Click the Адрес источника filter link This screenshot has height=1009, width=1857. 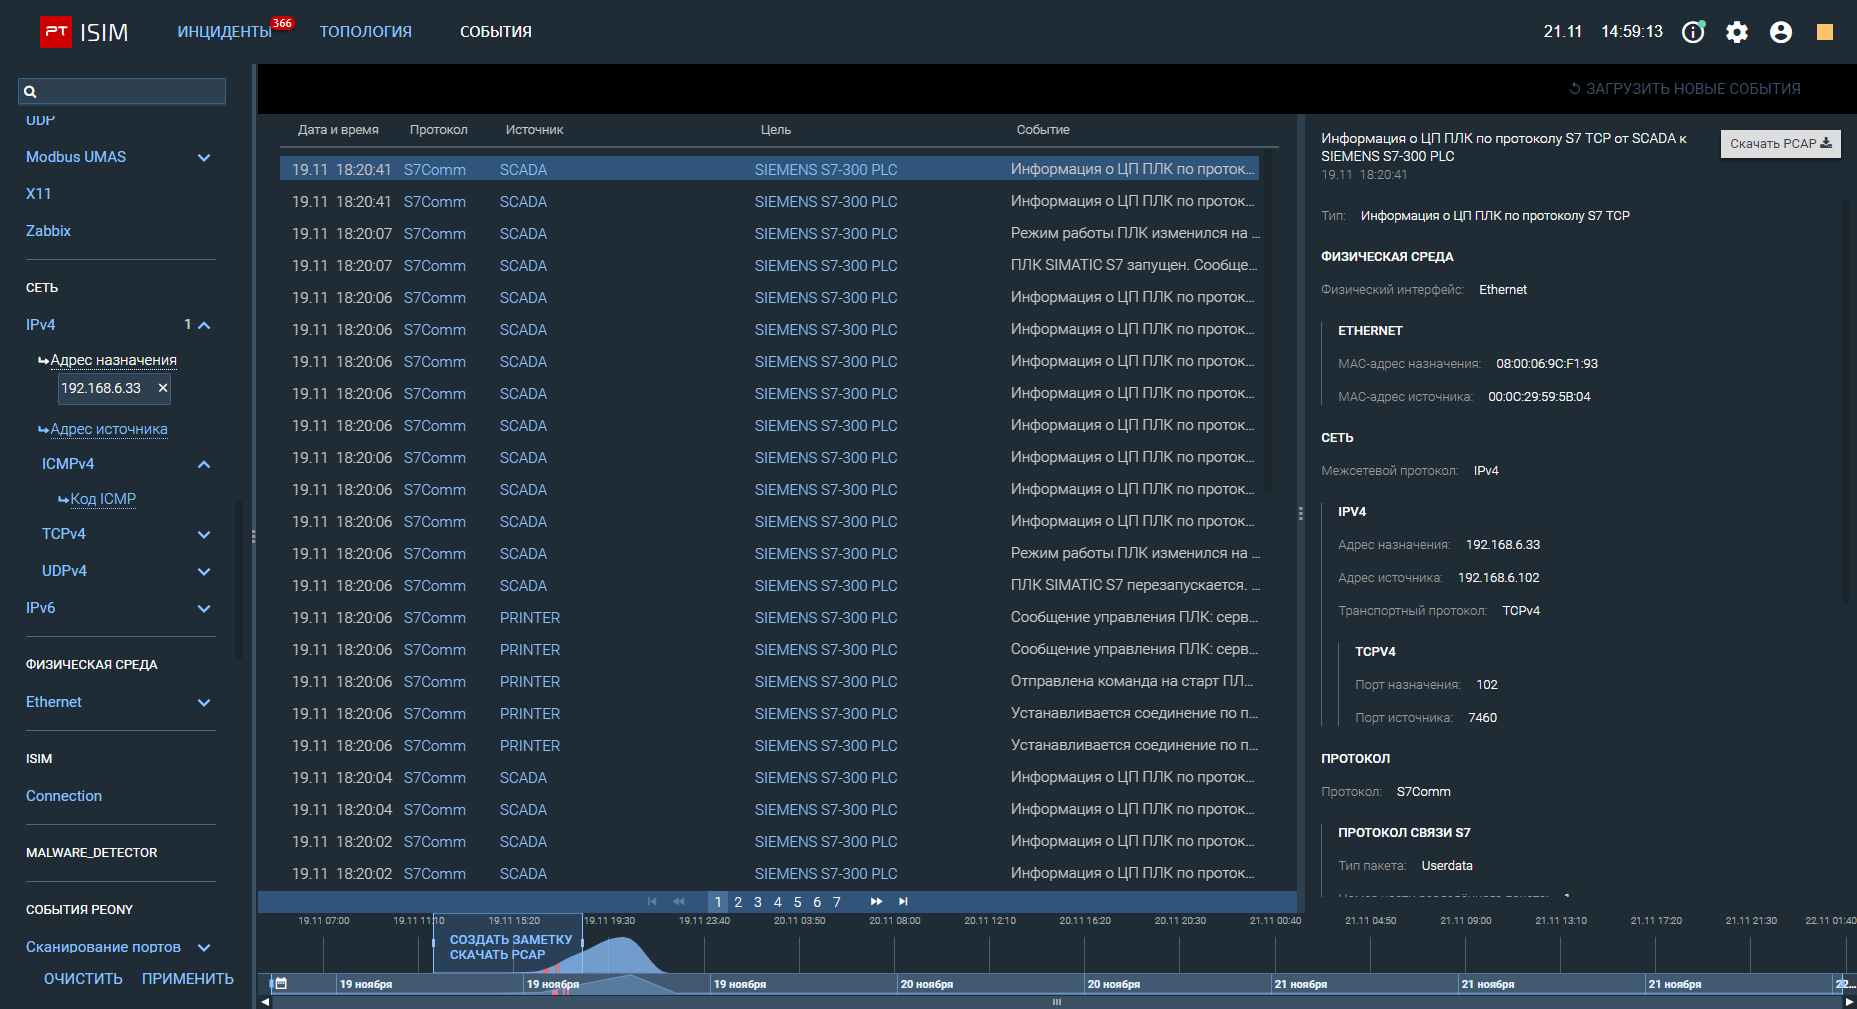tap(109, 429)
